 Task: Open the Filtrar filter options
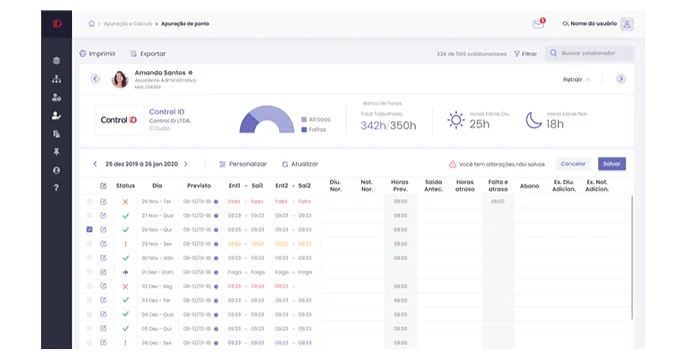point(525,54)
